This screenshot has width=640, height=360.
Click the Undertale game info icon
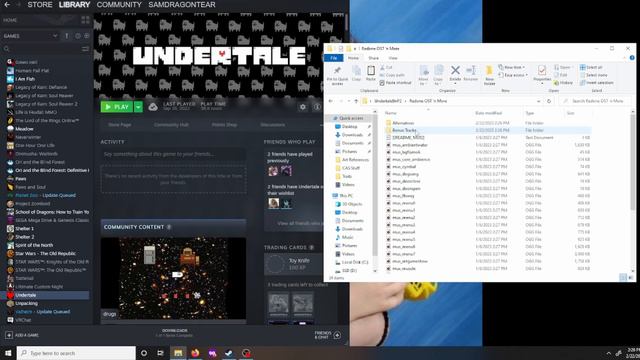317,107
